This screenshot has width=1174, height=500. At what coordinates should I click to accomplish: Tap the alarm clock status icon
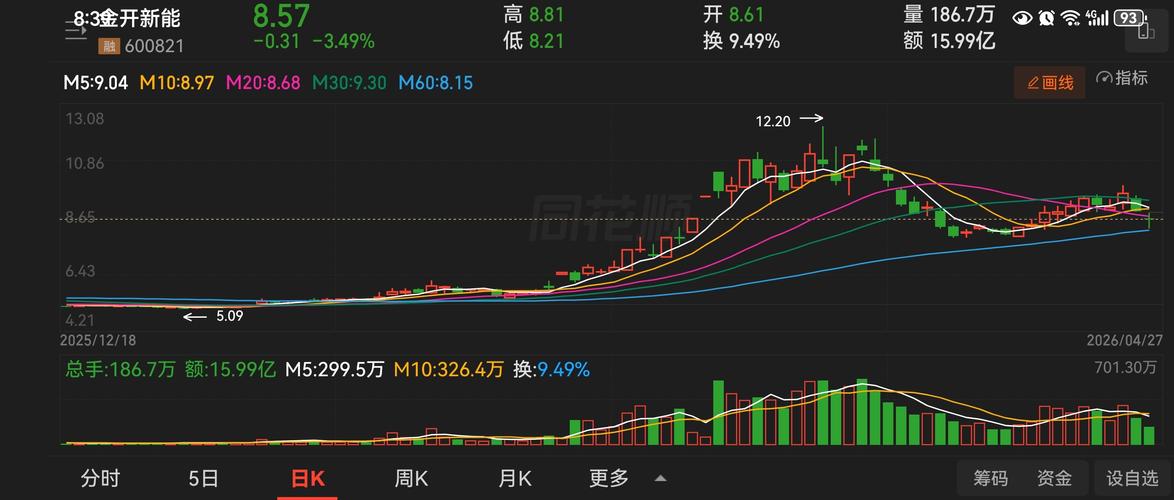[x=1047, y=16]
